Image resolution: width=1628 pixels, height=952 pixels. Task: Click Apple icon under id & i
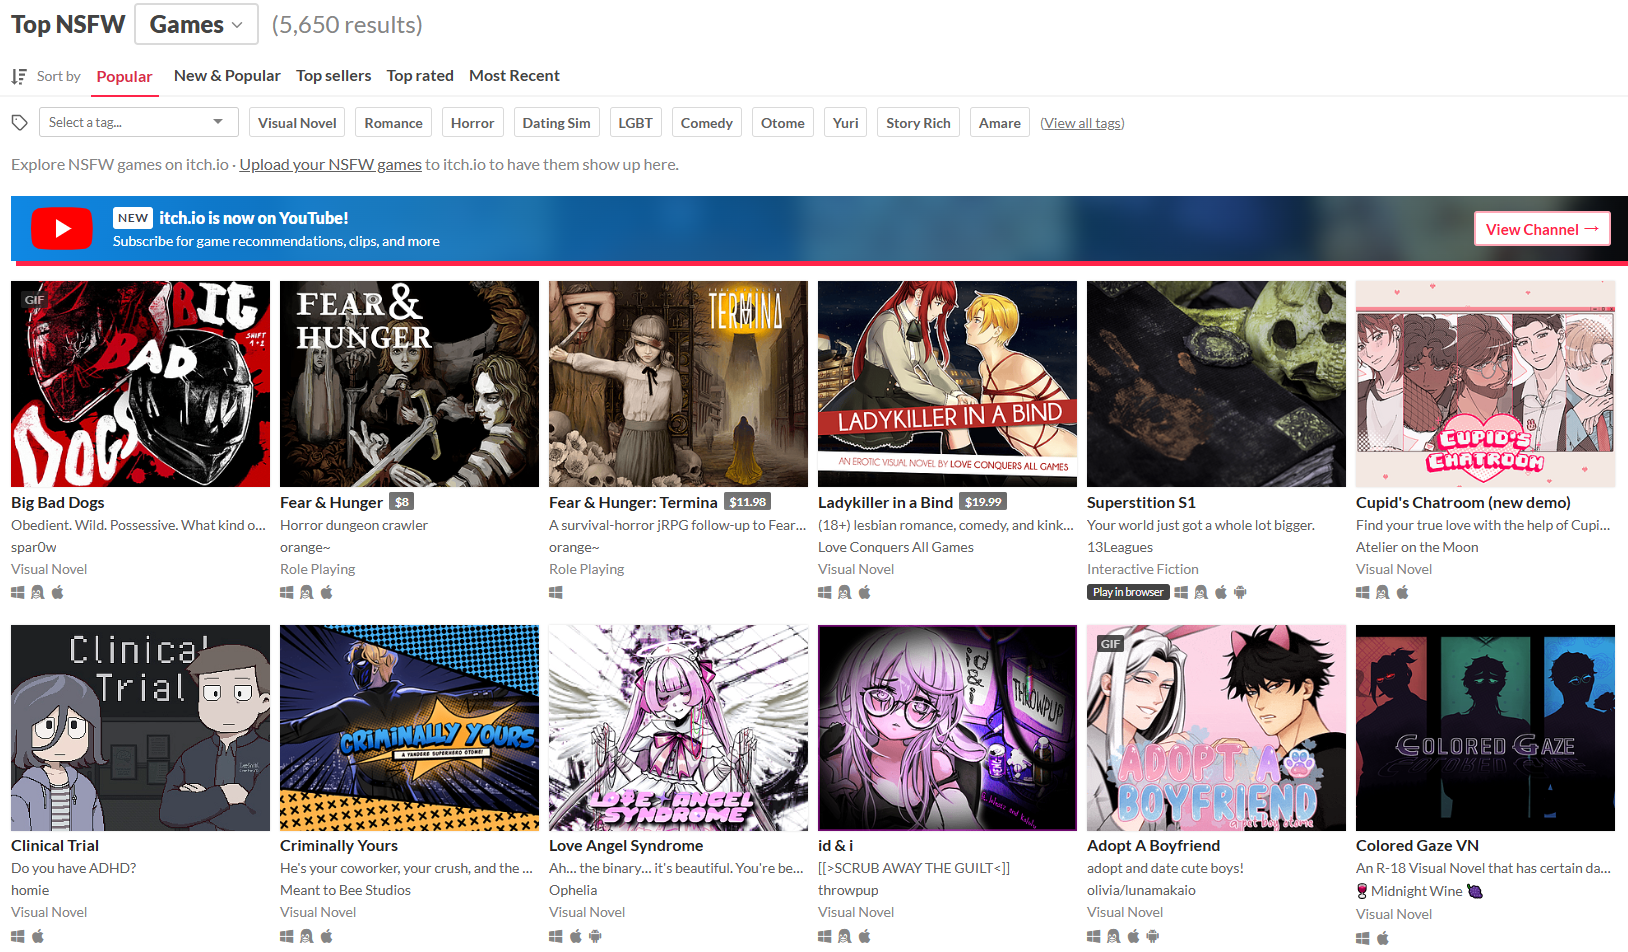pos(865,936)
